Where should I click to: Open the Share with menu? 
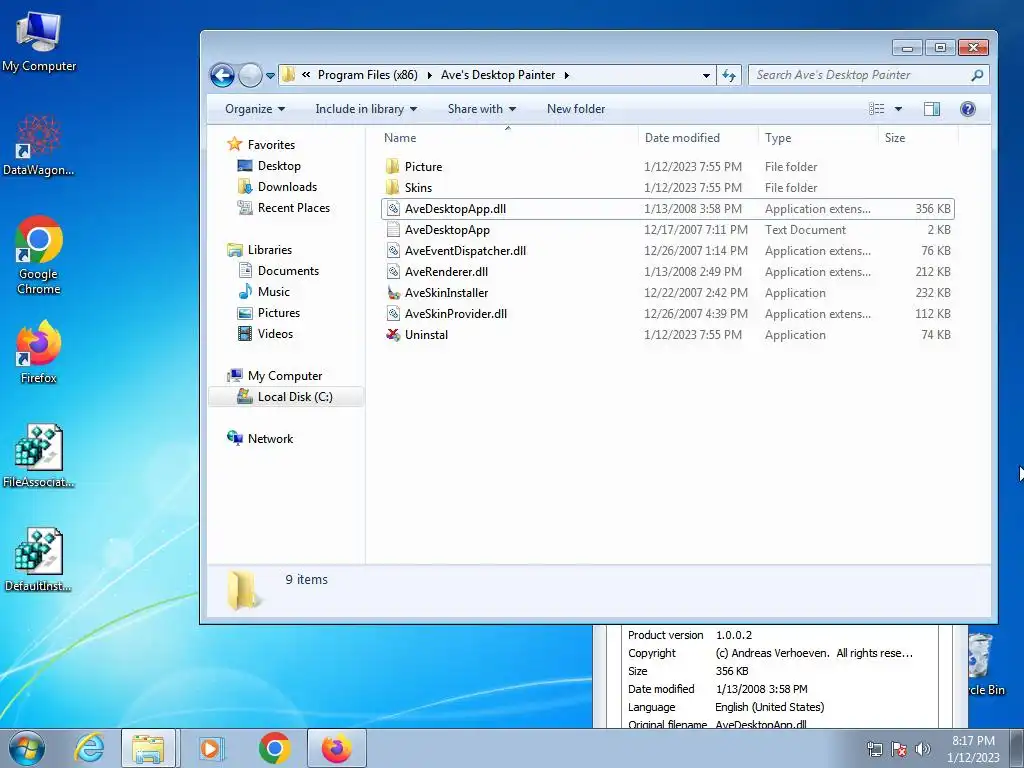[481, 109]
